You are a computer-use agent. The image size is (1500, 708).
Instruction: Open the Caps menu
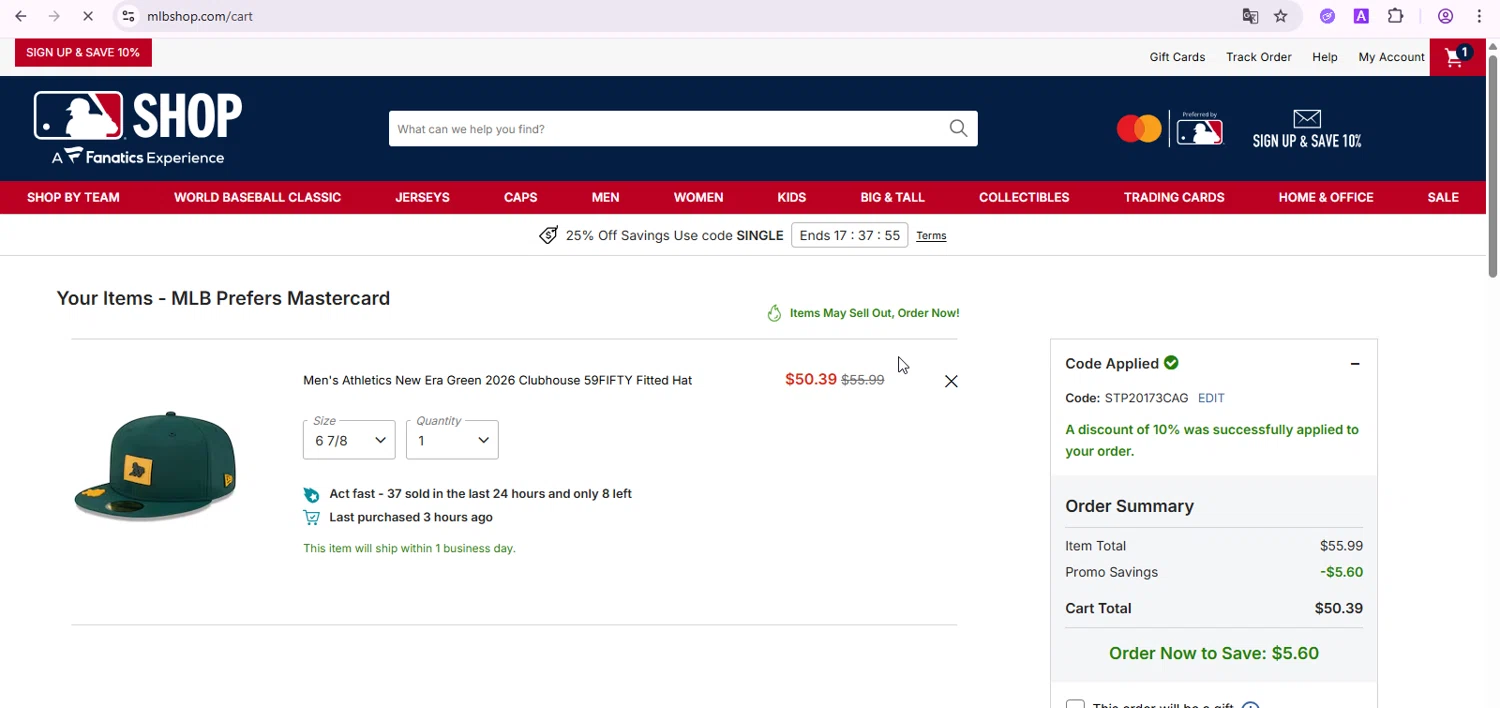(520, 197)
